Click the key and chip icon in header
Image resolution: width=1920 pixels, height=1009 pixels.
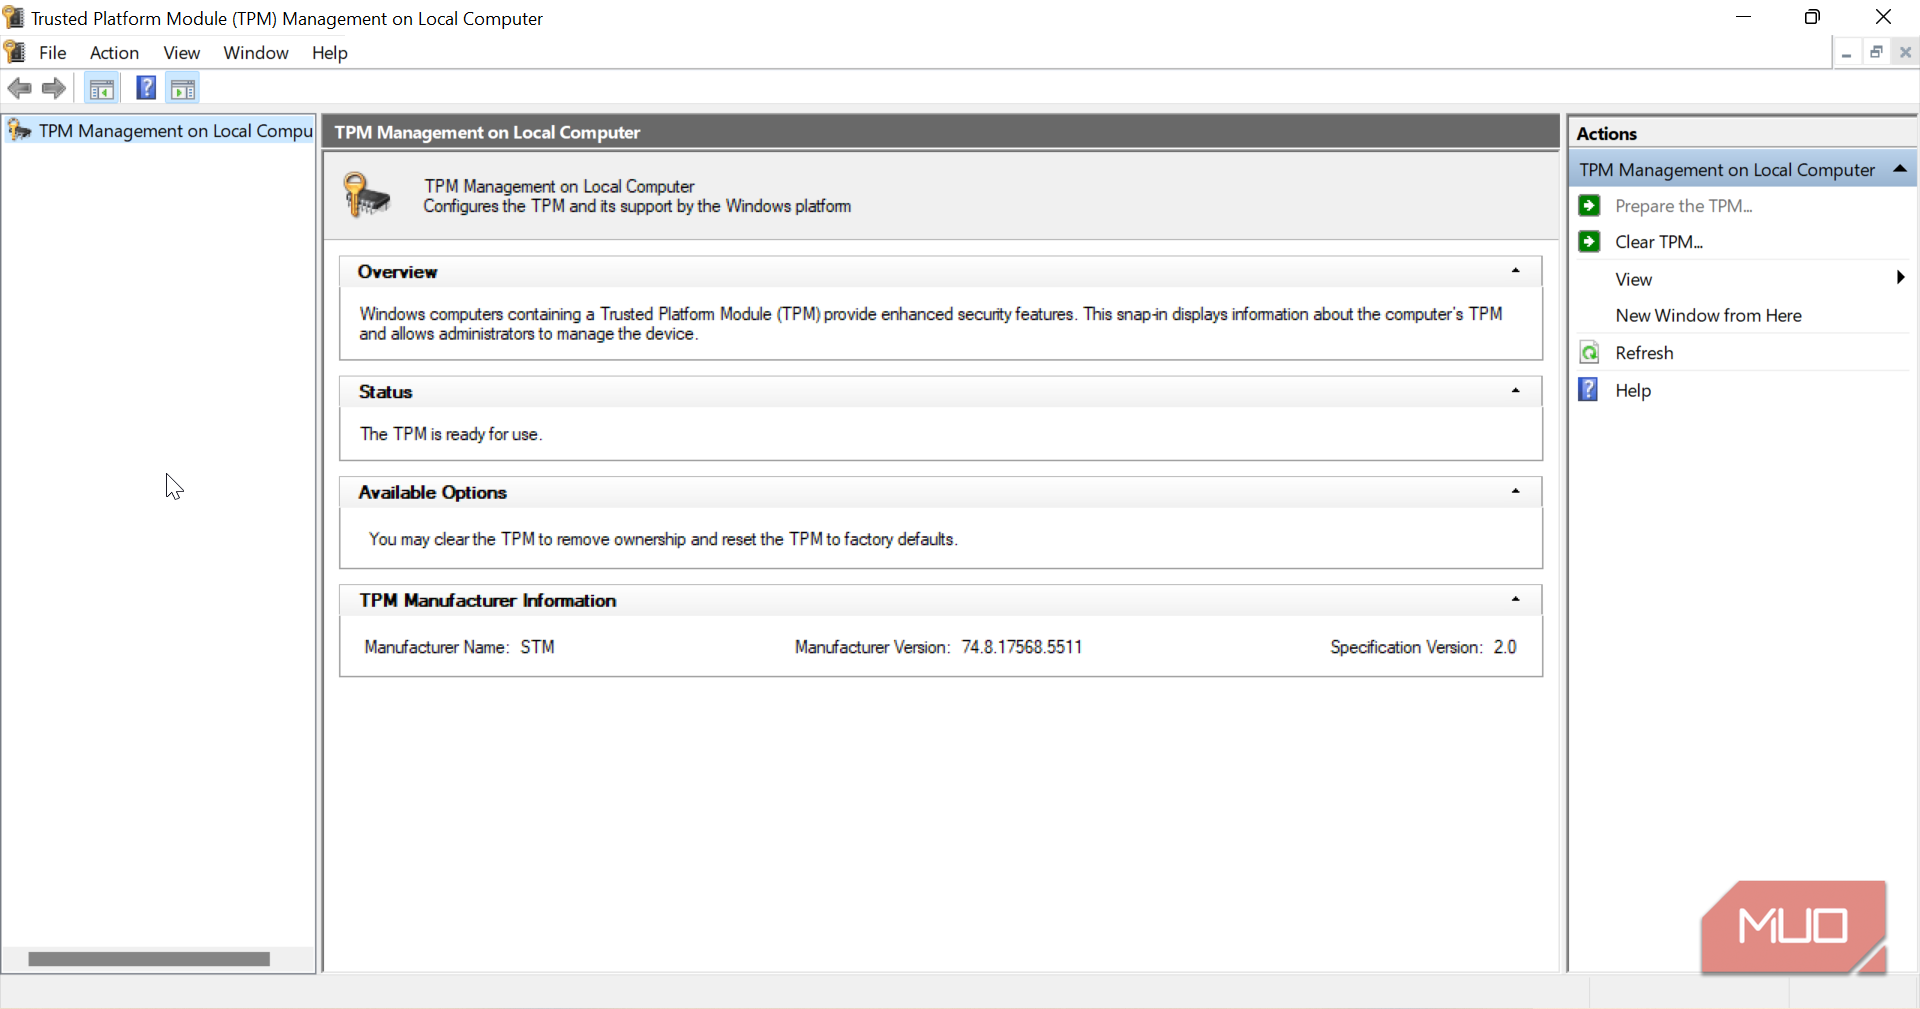tap(366, 195)
